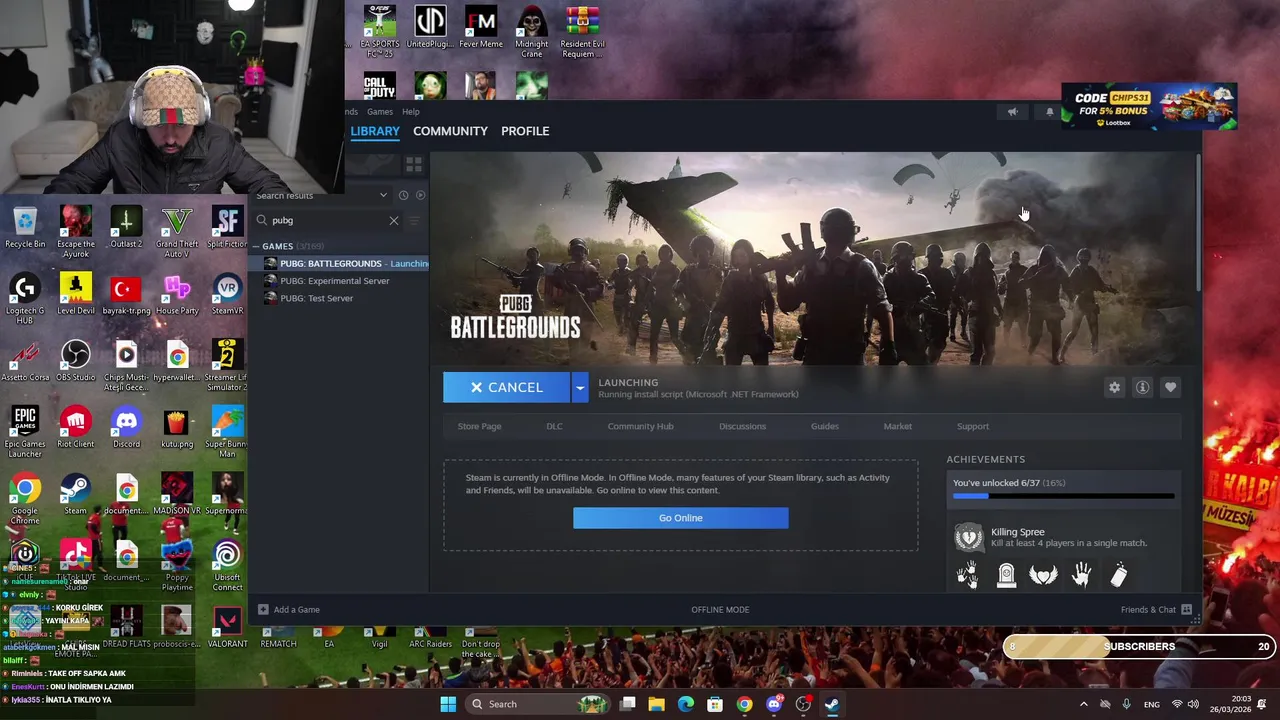Click the announcements megaphone icon in Steam
This screenshot has width=1280, height=720.
pos(1012,112)
